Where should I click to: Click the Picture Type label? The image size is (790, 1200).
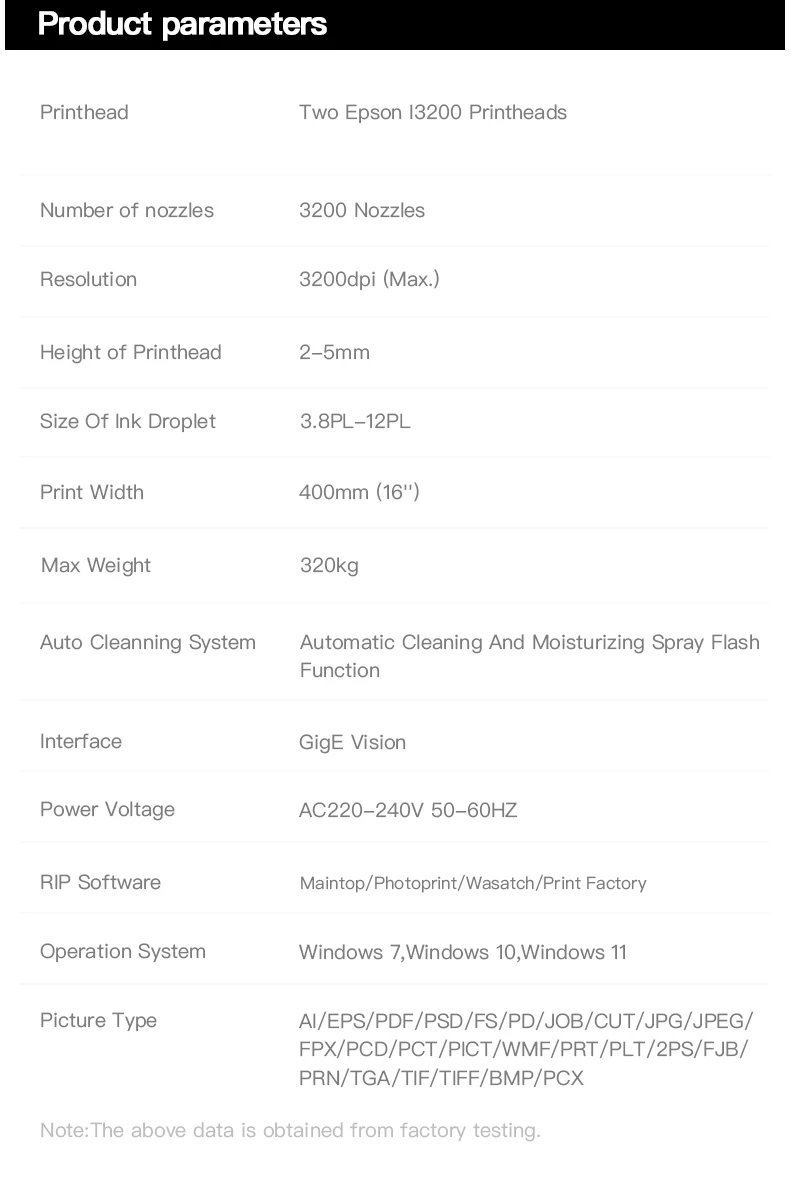(98, 1020)
